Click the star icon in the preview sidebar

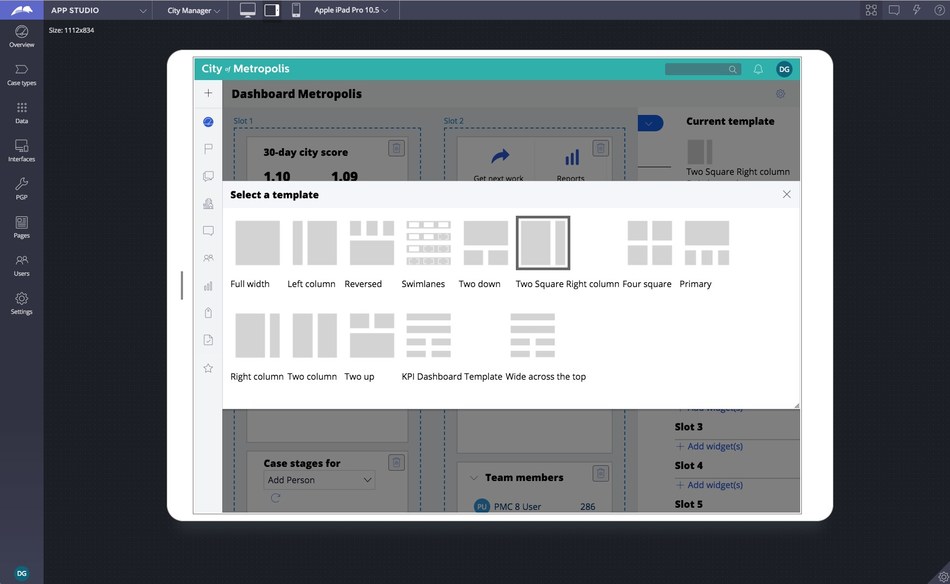(207, 368)
